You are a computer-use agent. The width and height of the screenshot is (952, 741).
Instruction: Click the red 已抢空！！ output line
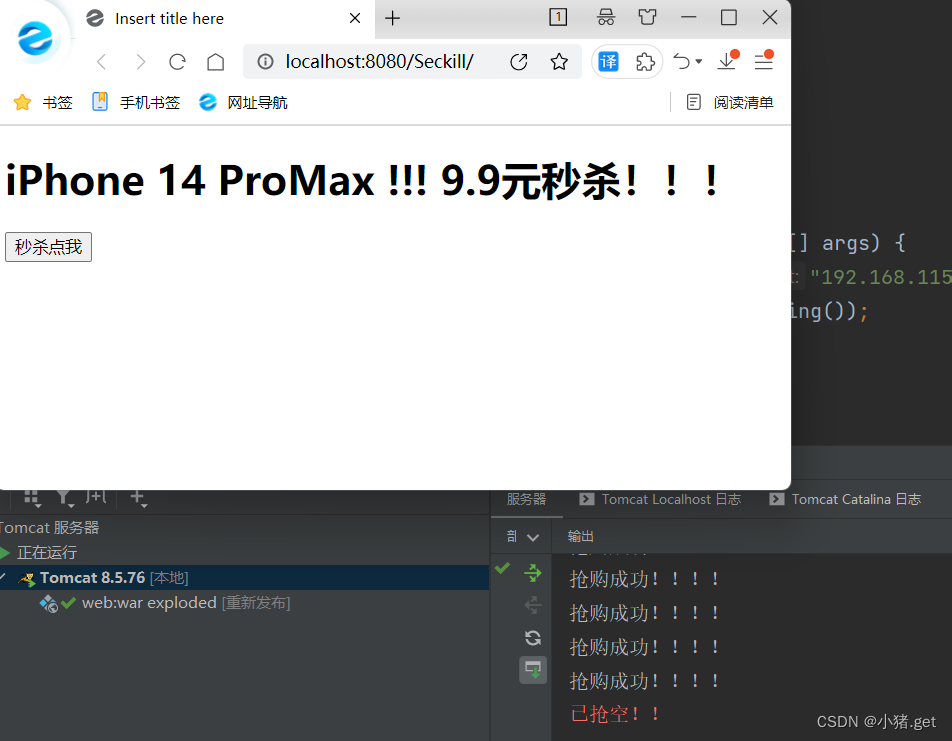coord(615,714)
